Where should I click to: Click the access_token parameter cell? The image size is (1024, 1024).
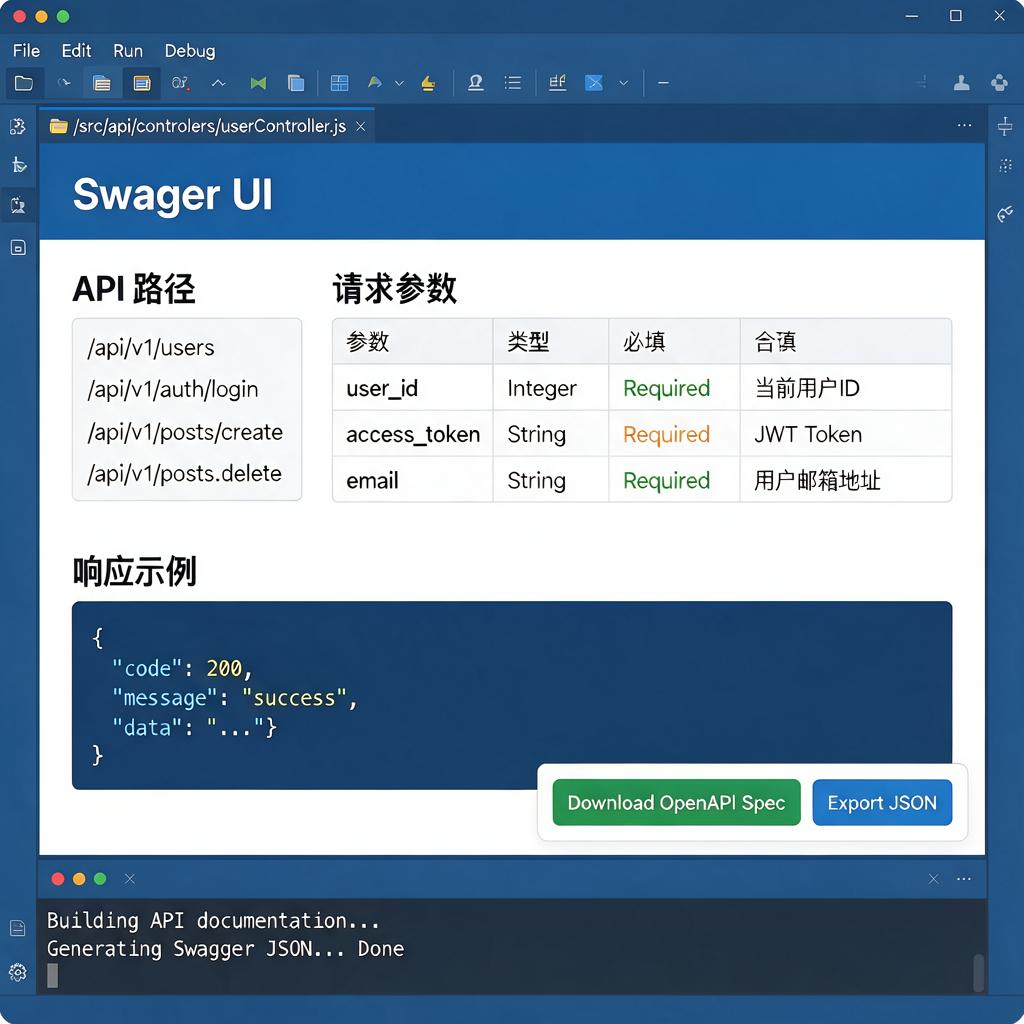[x=413, y=434]
